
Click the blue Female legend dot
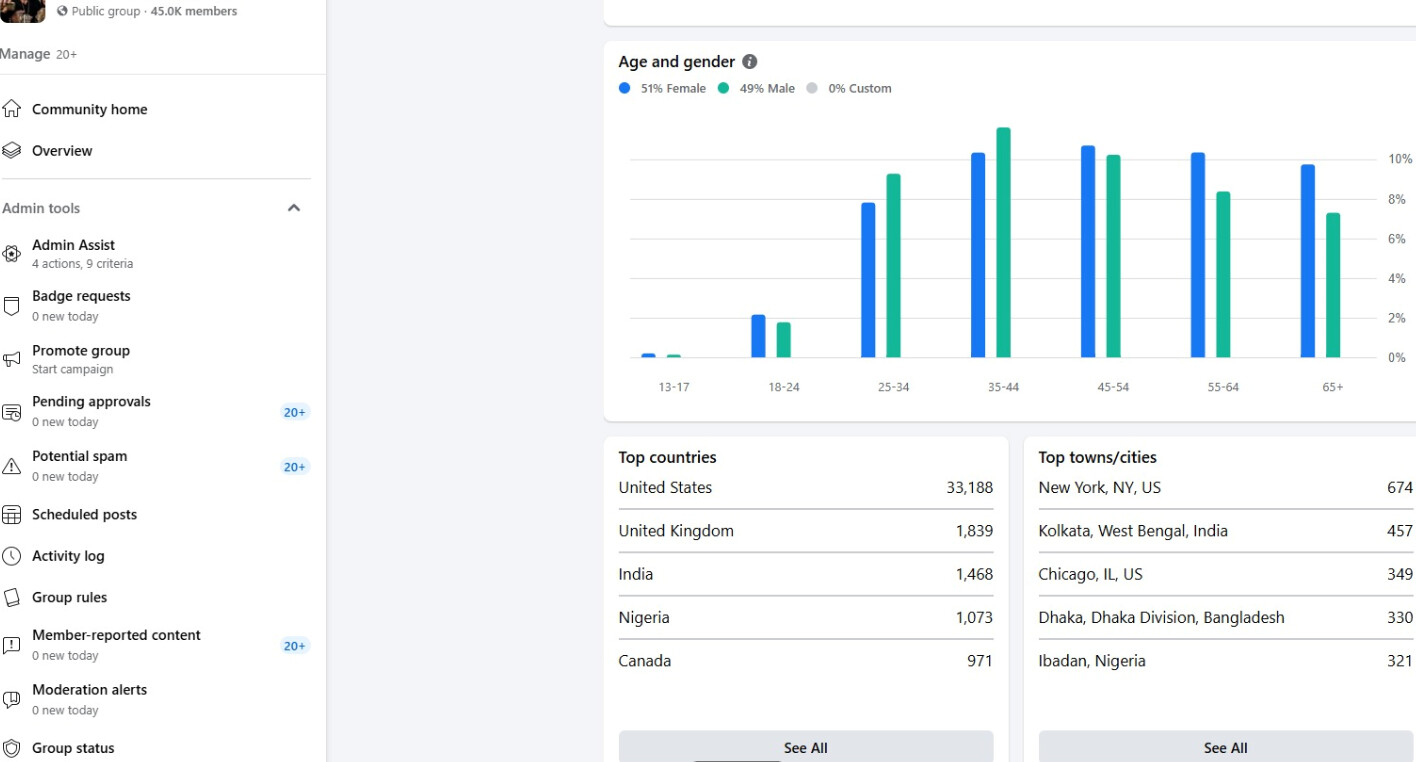[x=625, y=88]
